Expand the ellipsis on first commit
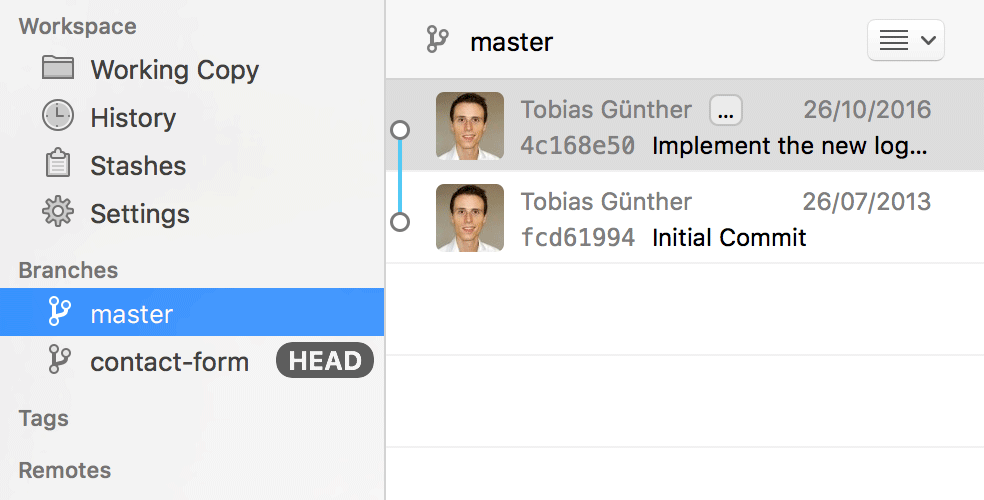984x500 pixels. pos(726,110)
